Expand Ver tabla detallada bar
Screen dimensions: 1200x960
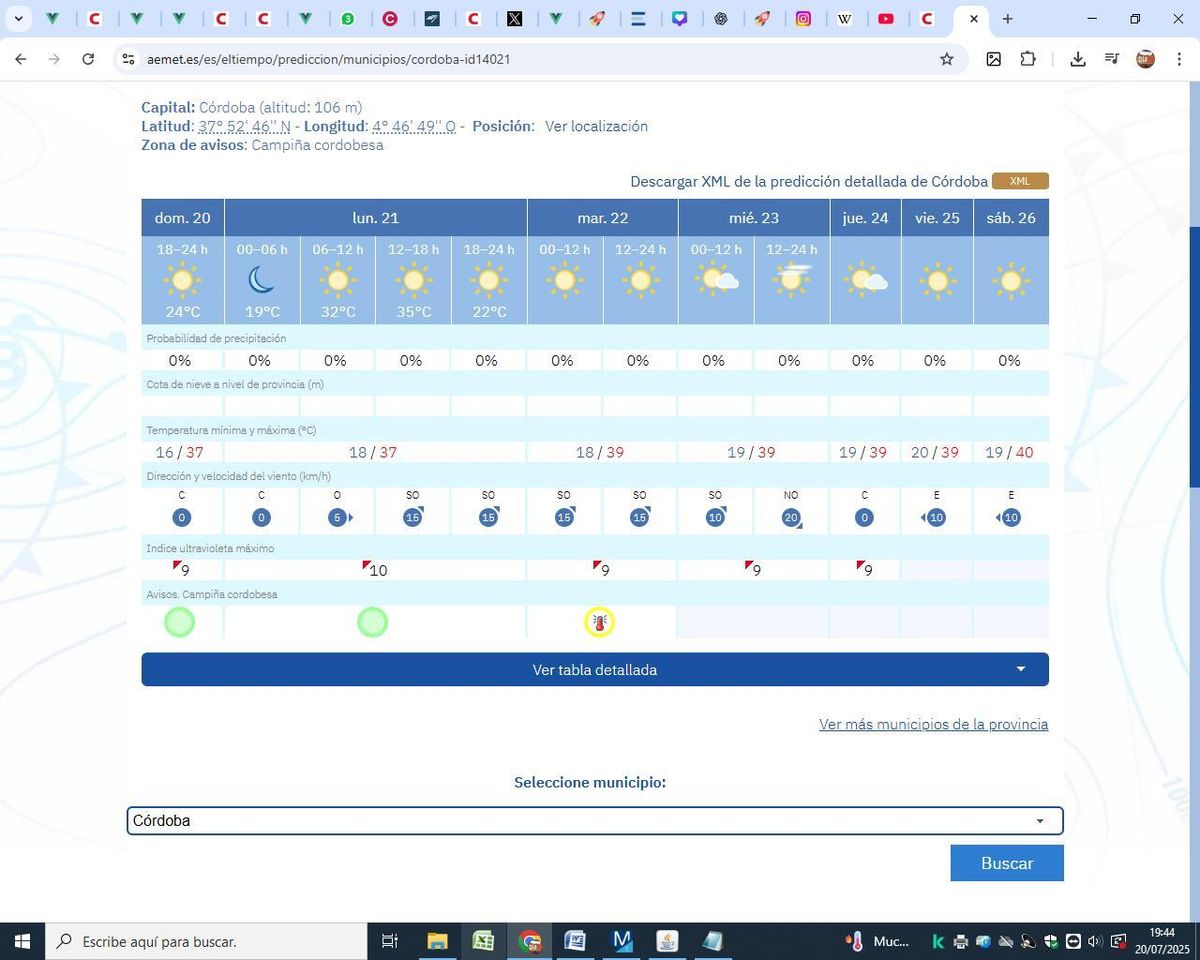[x=595, y=669]
